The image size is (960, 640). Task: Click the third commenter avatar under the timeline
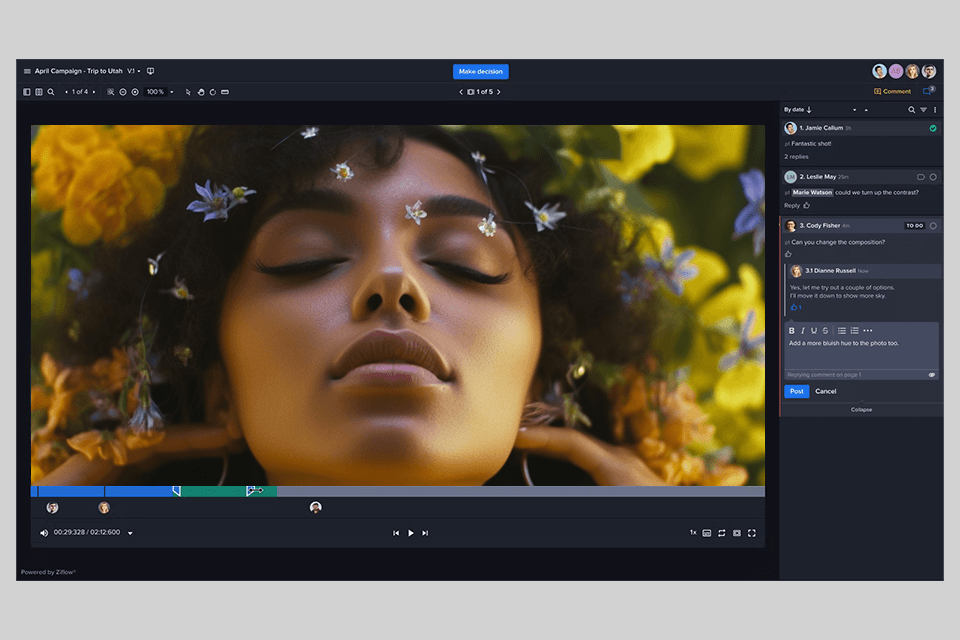315,507
